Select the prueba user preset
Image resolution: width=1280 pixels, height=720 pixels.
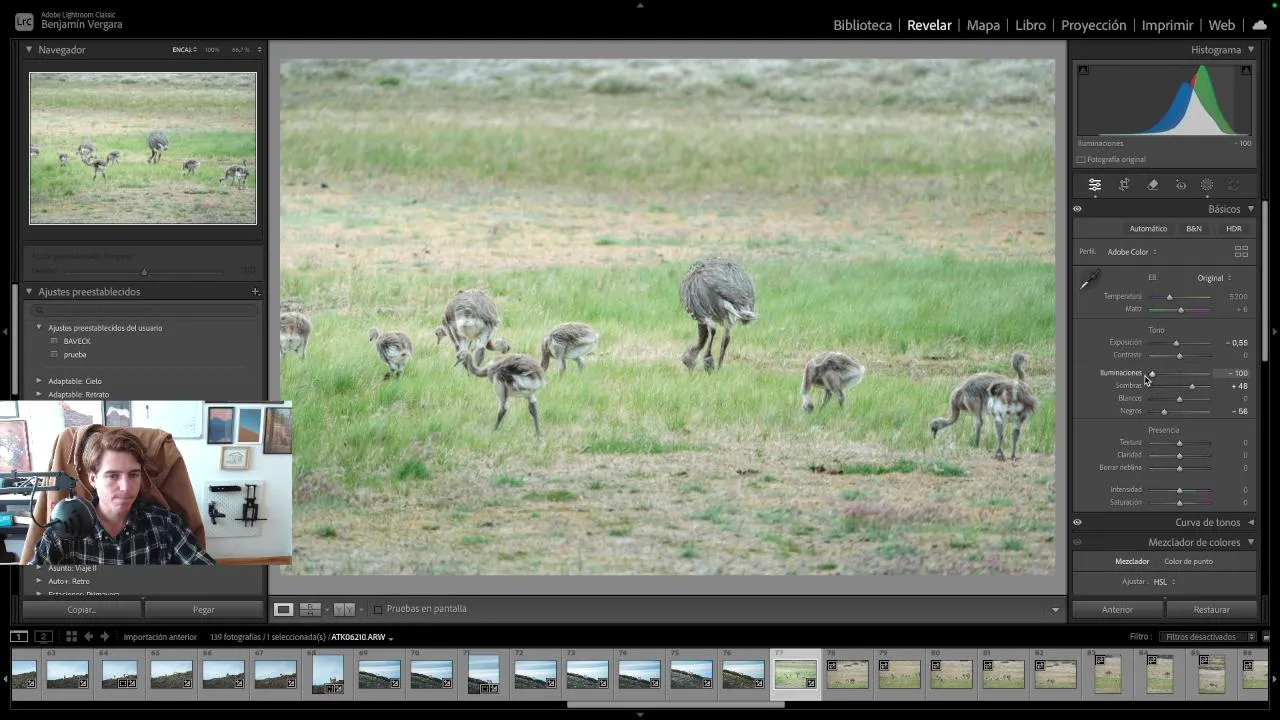click(x=75, y=354)
